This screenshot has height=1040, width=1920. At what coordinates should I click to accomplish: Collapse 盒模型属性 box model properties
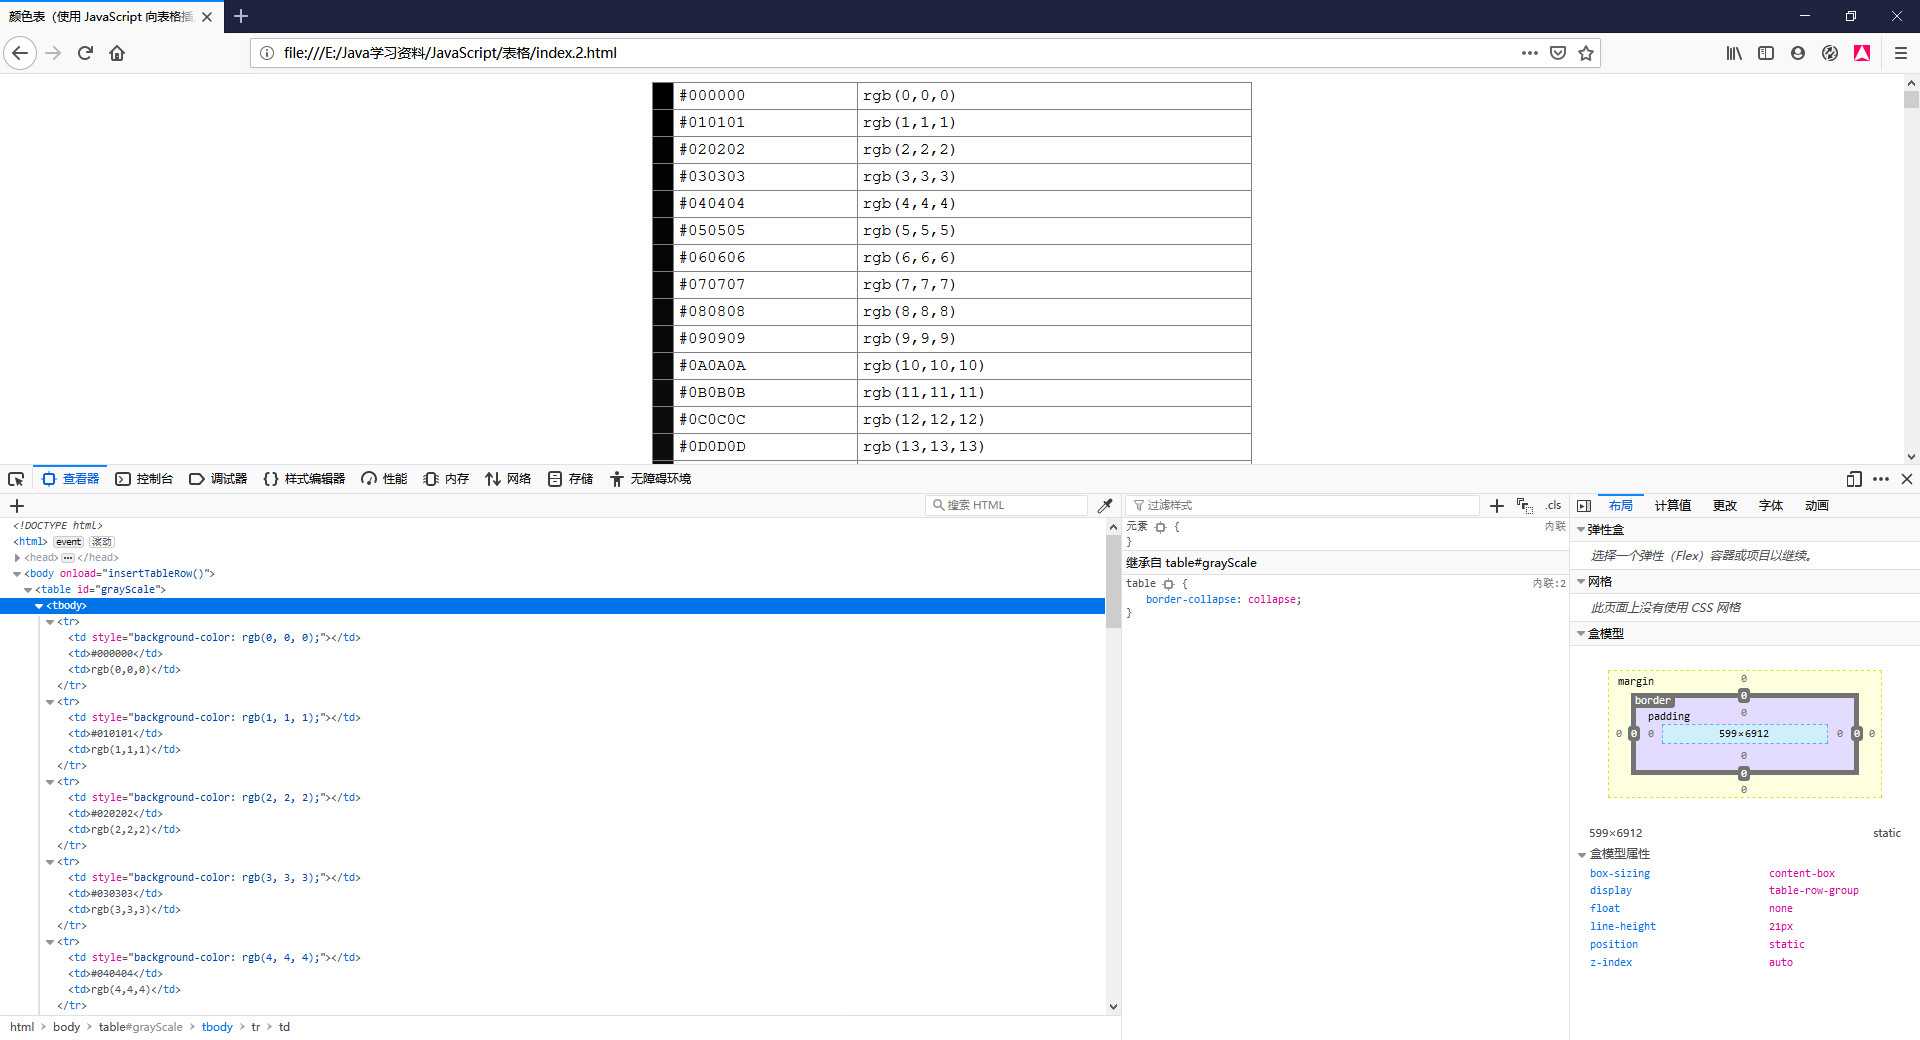pos(1582,855)
